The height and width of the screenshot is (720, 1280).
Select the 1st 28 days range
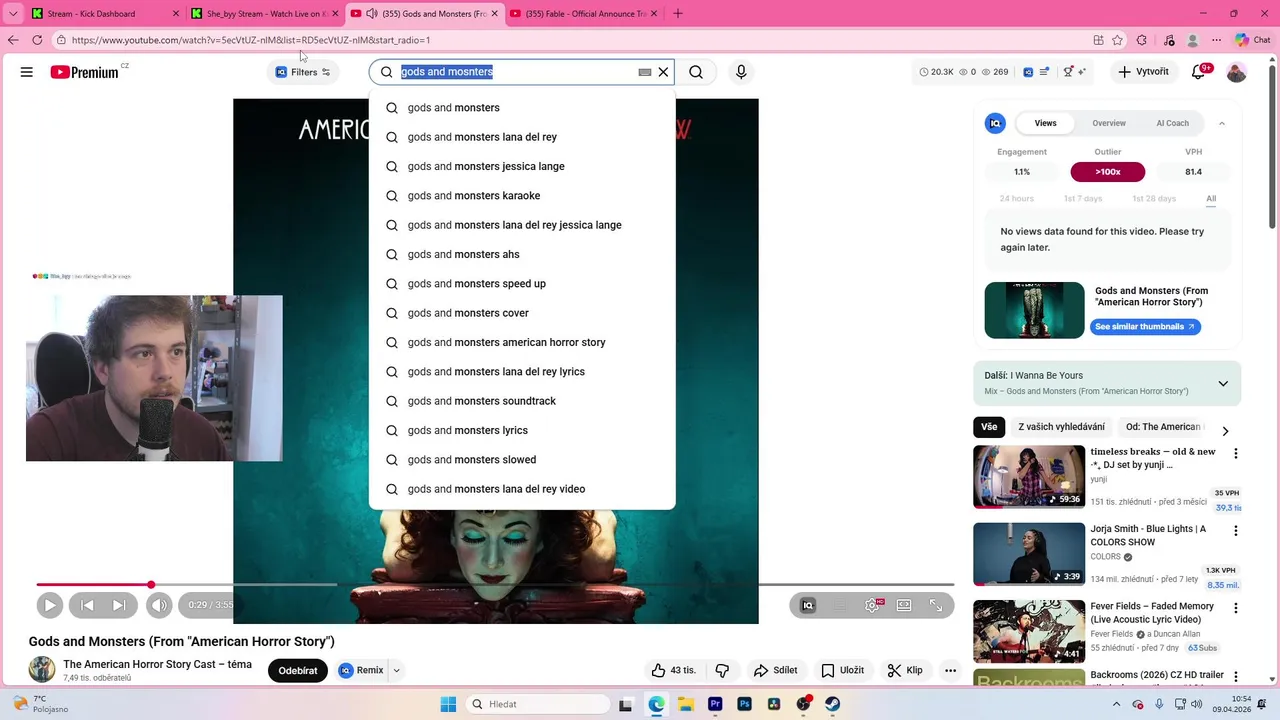1154,199
